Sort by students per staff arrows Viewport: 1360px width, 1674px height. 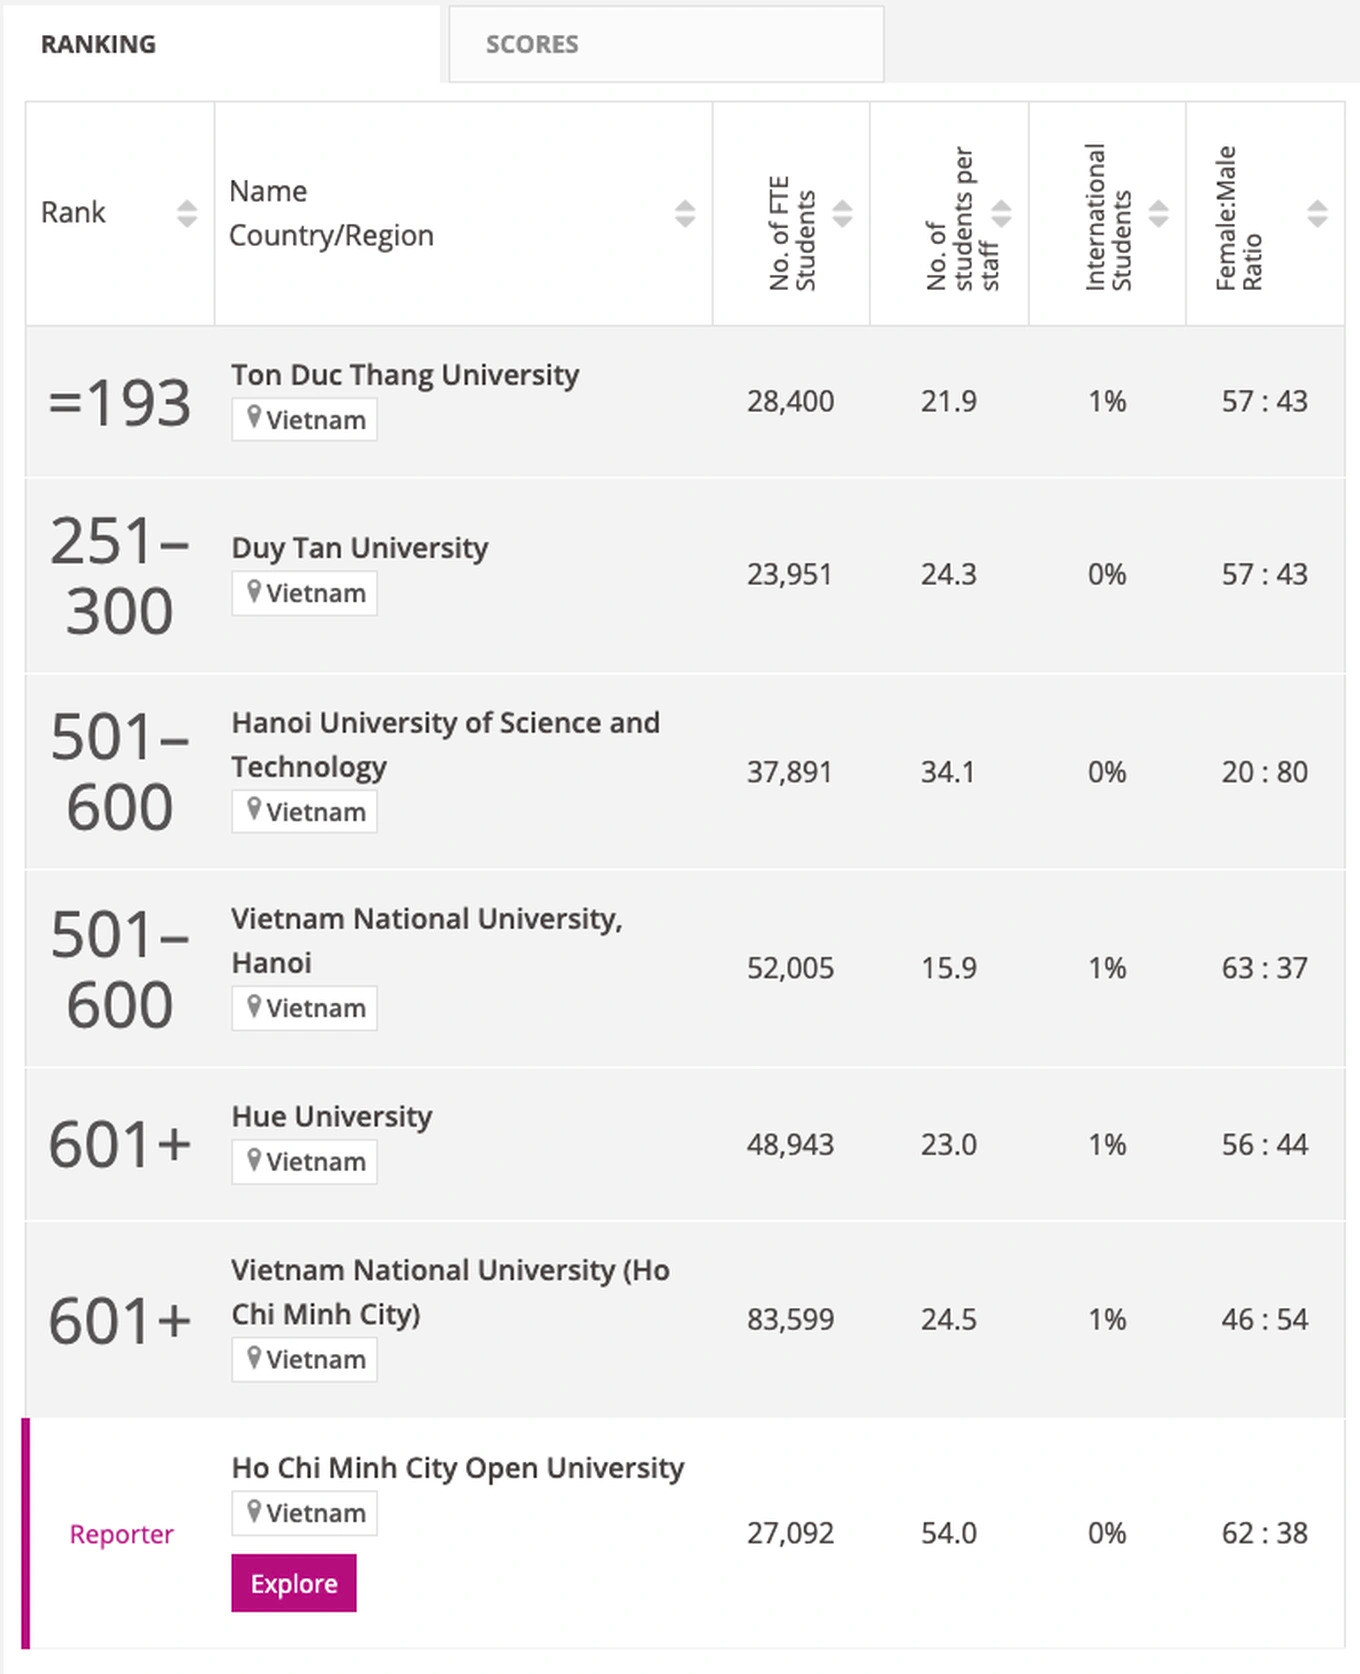point(1001,213)
